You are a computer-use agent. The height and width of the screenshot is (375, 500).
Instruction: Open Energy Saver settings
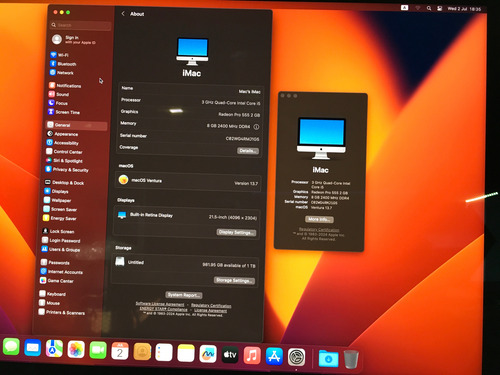click(x=60, y=218)
